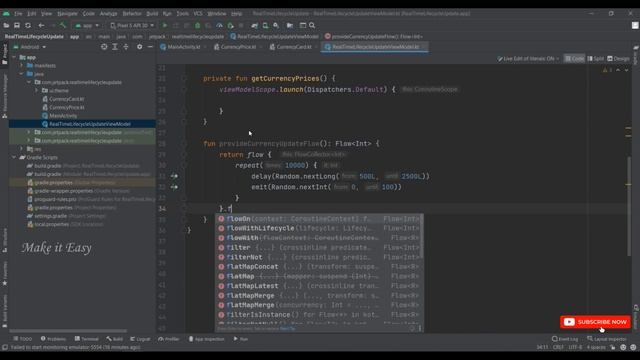Open the TODO tool window
Viewport: 640px width, 360px height.
(x=22, y=339)
